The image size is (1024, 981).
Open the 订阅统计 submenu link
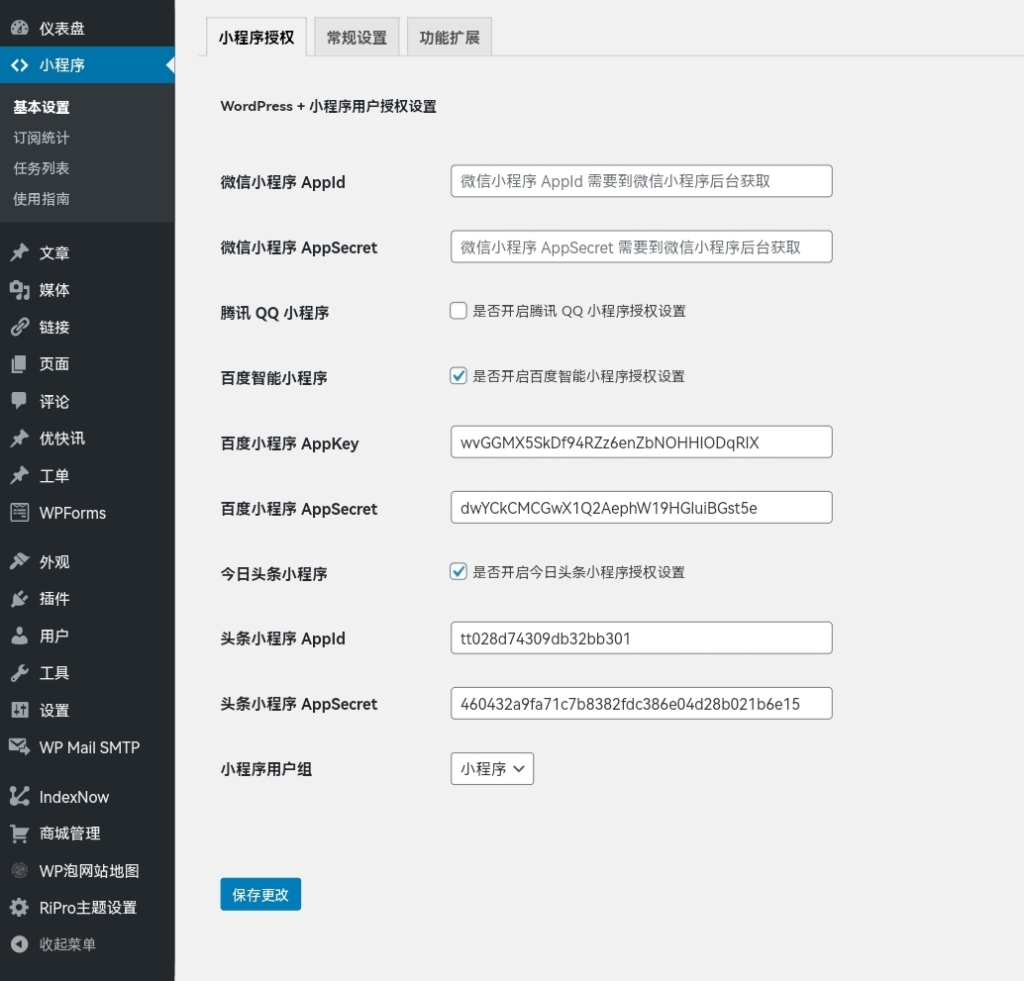click(x=41, y=138)
